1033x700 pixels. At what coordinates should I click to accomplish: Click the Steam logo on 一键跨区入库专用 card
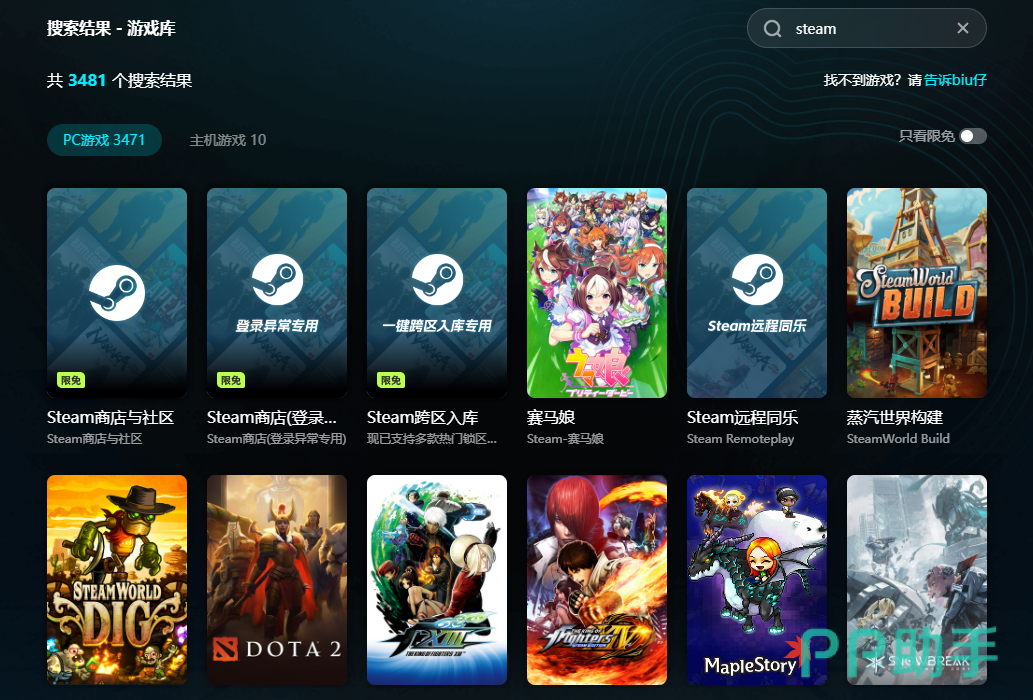(437, 279)
